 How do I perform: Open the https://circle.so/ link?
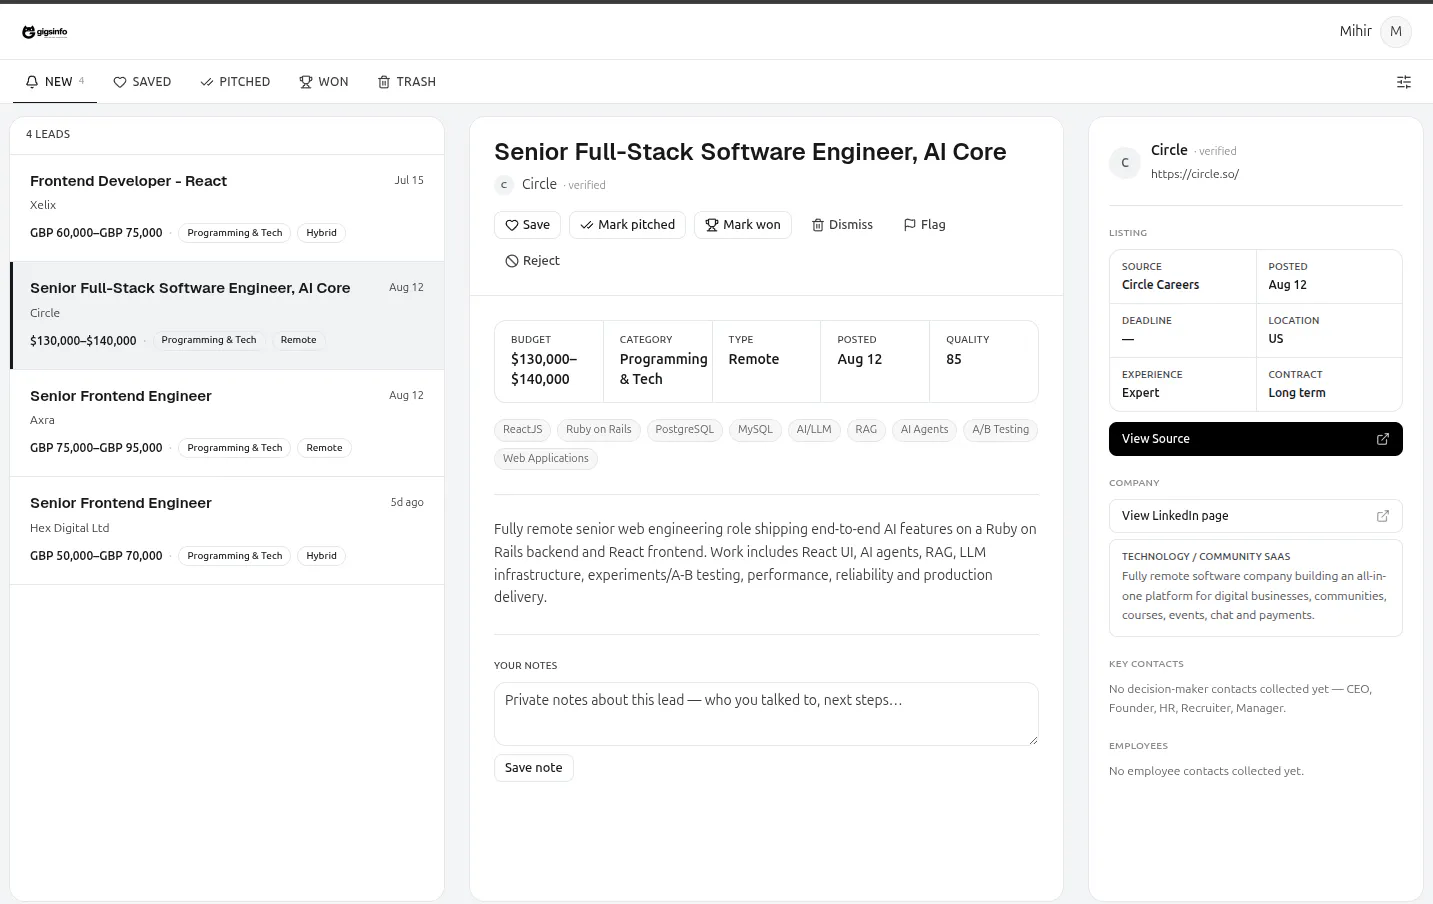click(x=1195, y=174)
